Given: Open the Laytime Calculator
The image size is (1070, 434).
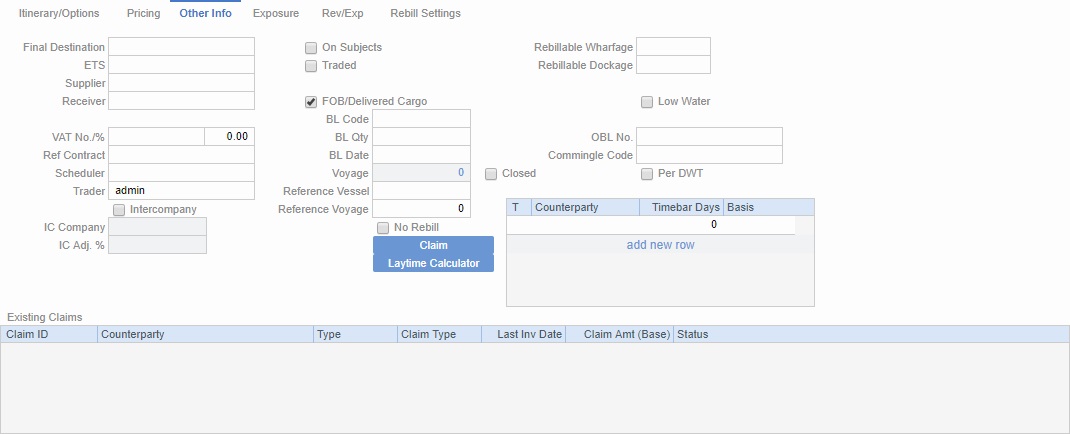Looking at the screenshot, I should click(x=433, y=263).
